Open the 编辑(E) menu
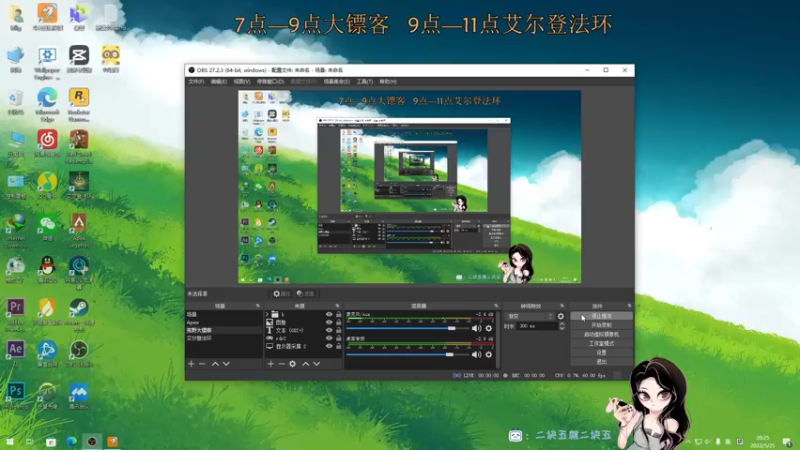This screenshot has height=450, width=800. pos(218,82)
